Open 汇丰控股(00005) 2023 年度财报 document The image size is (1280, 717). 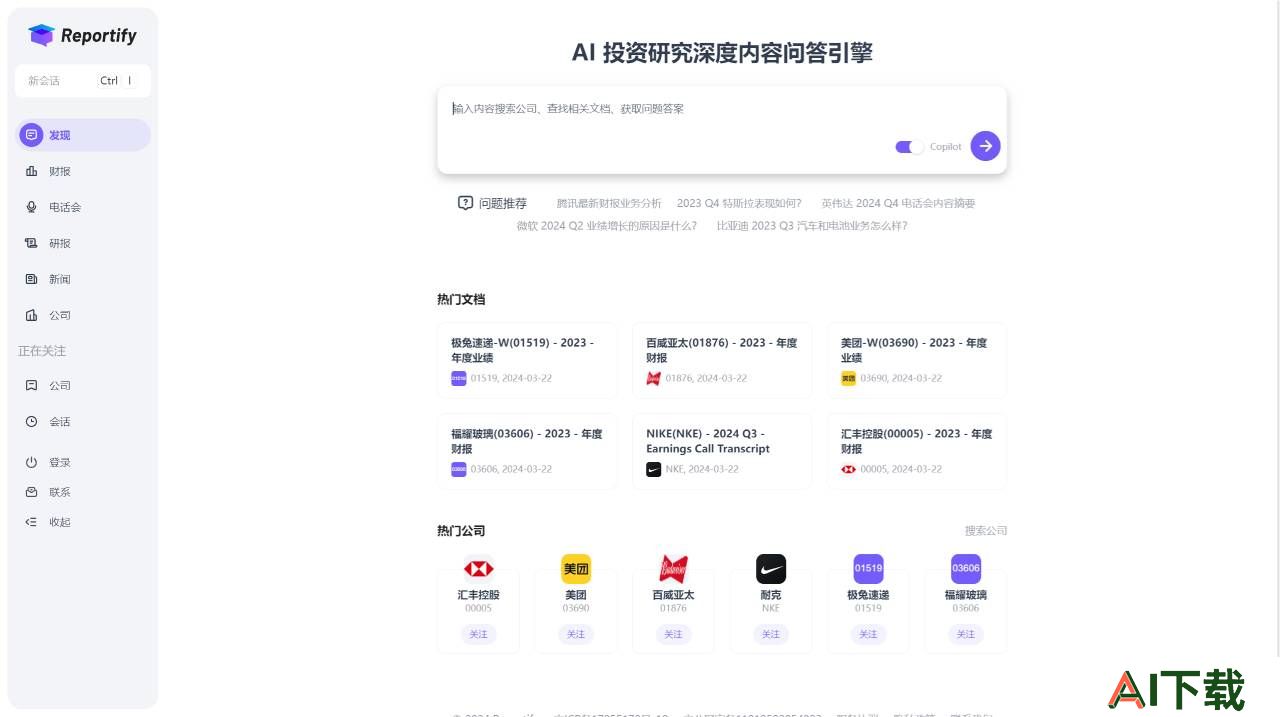point(917,452)
